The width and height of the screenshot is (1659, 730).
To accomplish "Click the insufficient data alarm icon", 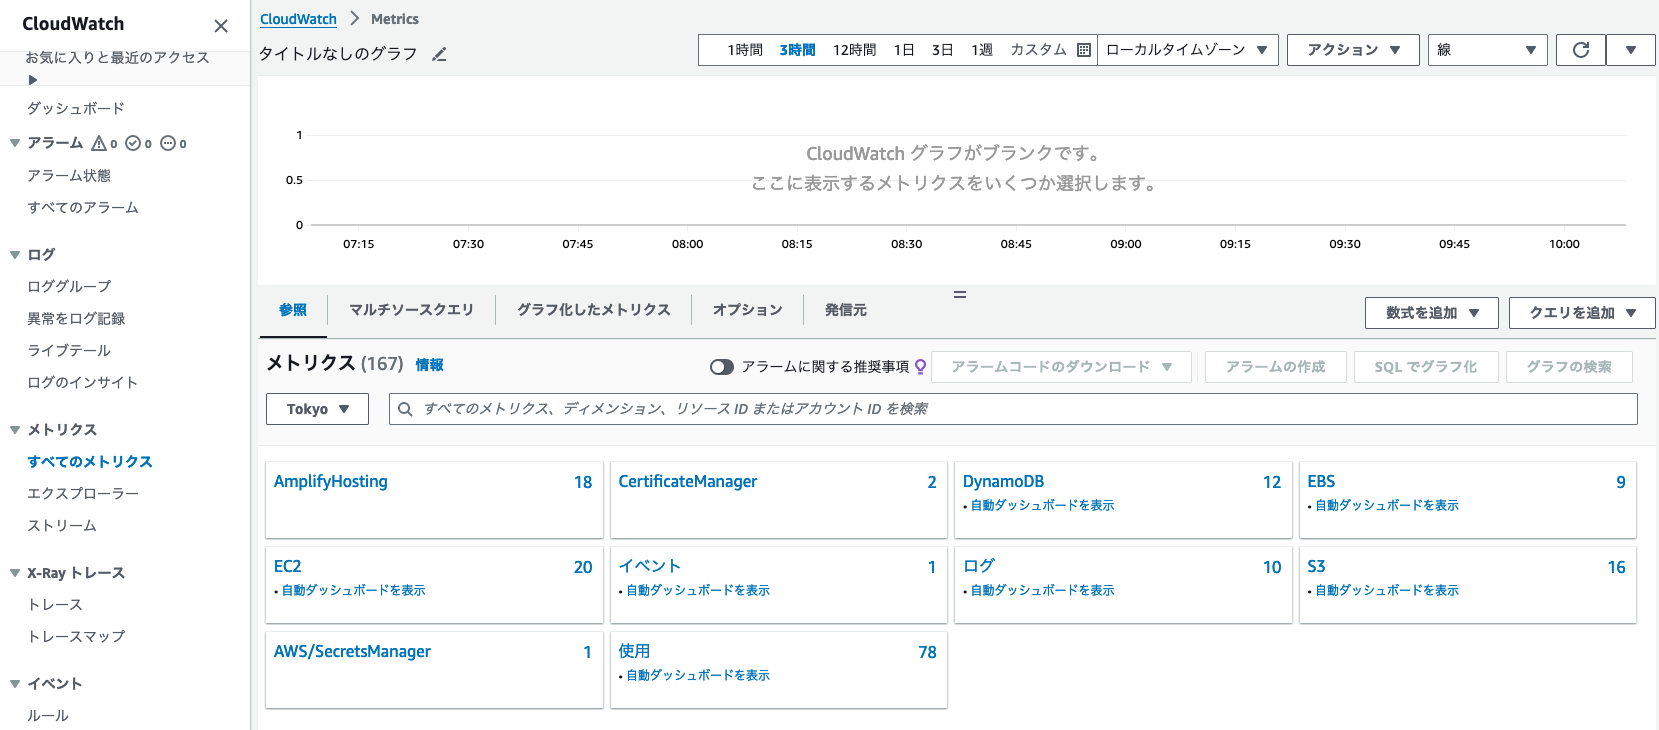I will pyautogui.click(x=168, y=144).
